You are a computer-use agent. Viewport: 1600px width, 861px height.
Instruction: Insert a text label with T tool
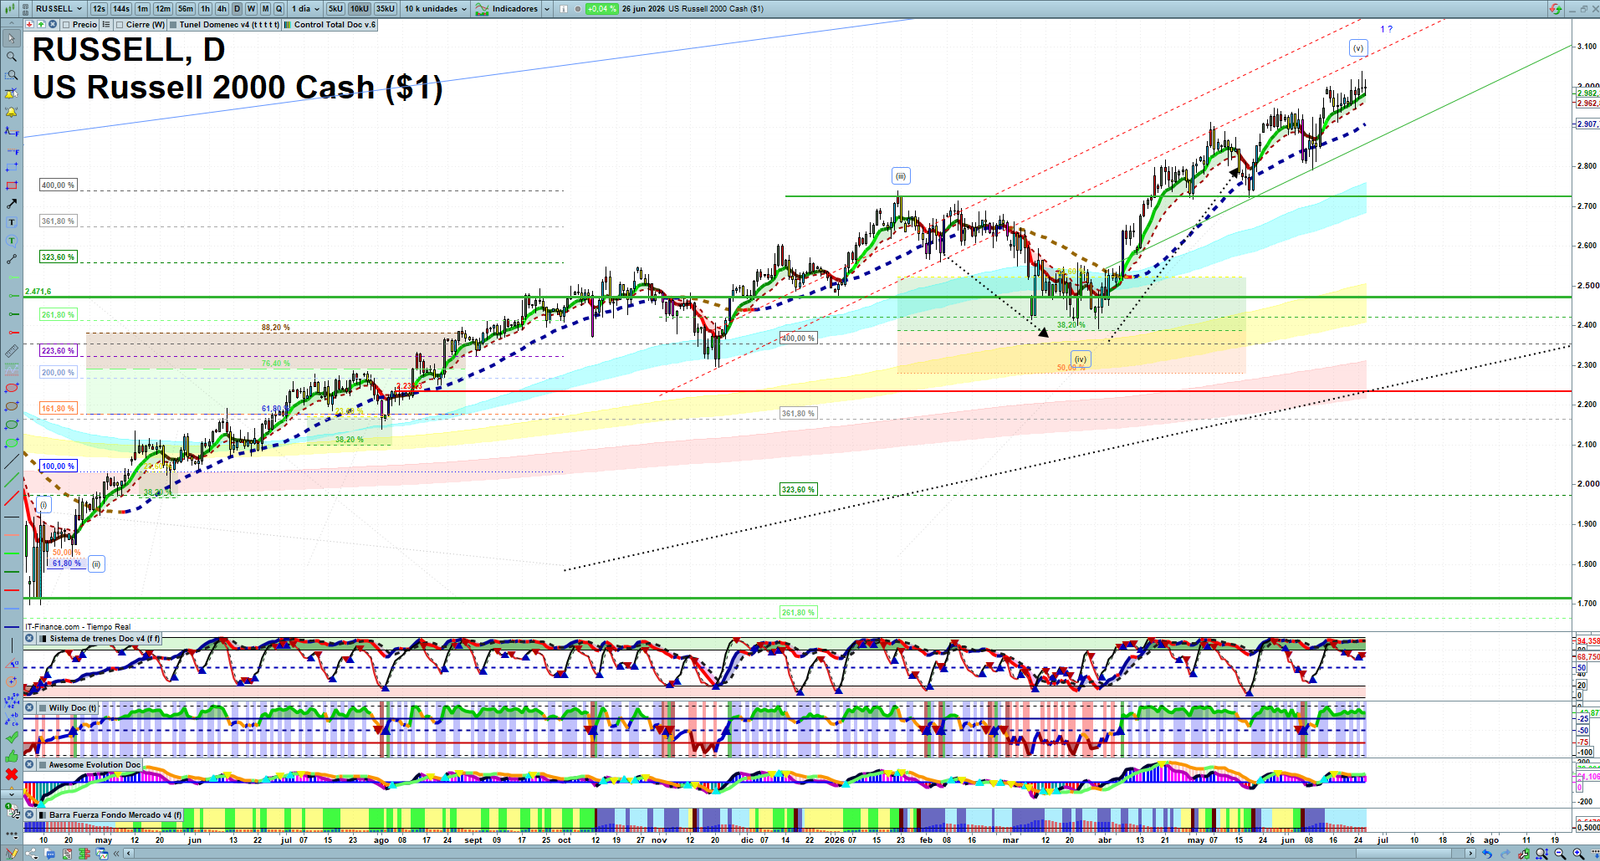point(12,222)
